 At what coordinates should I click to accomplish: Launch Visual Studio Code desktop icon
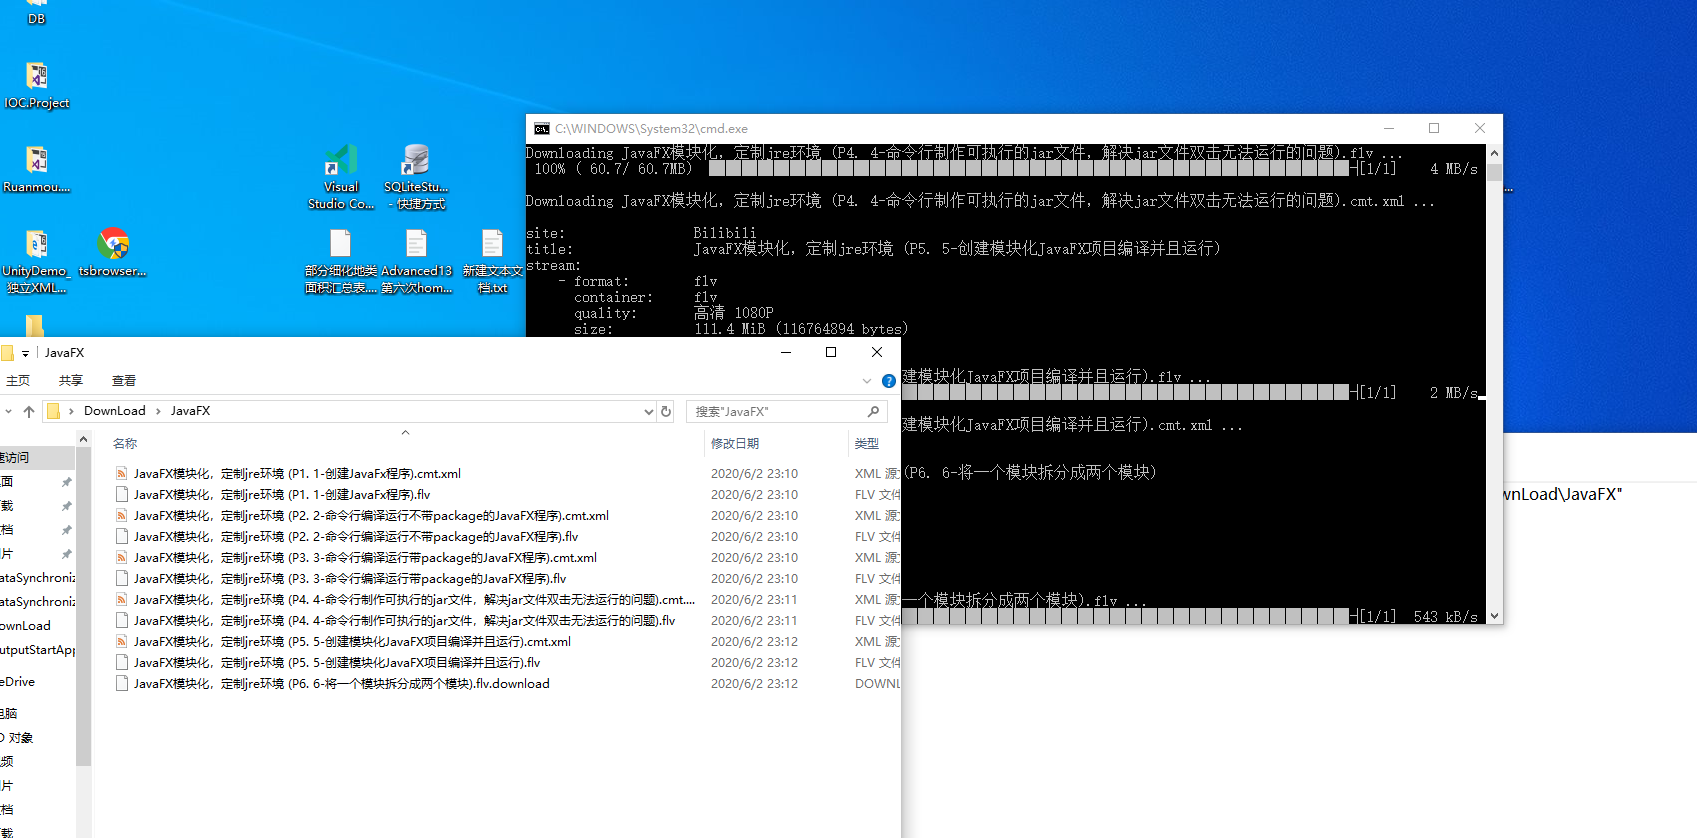[341, 176]
